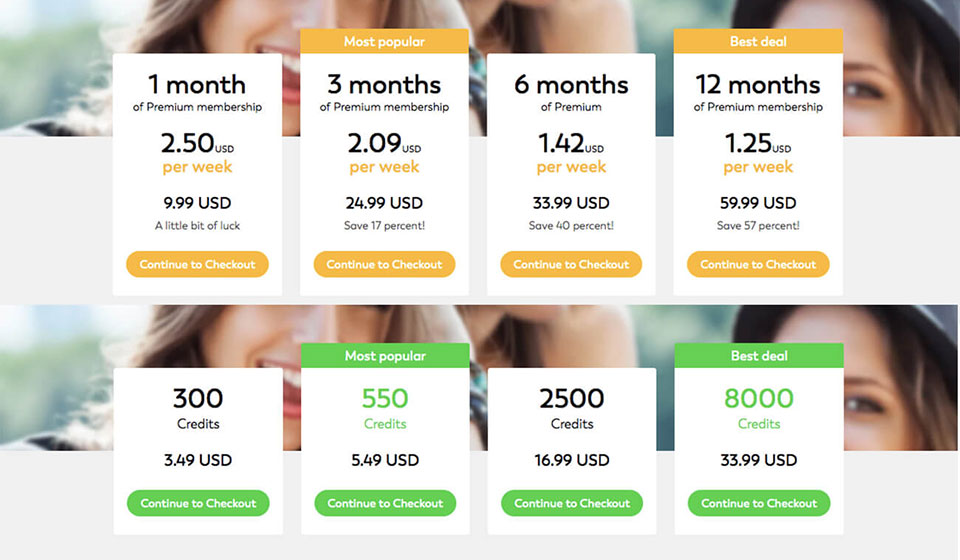
Task: Continue to Checkout for 8000 Credits
Action: click(x=759, y=503)
